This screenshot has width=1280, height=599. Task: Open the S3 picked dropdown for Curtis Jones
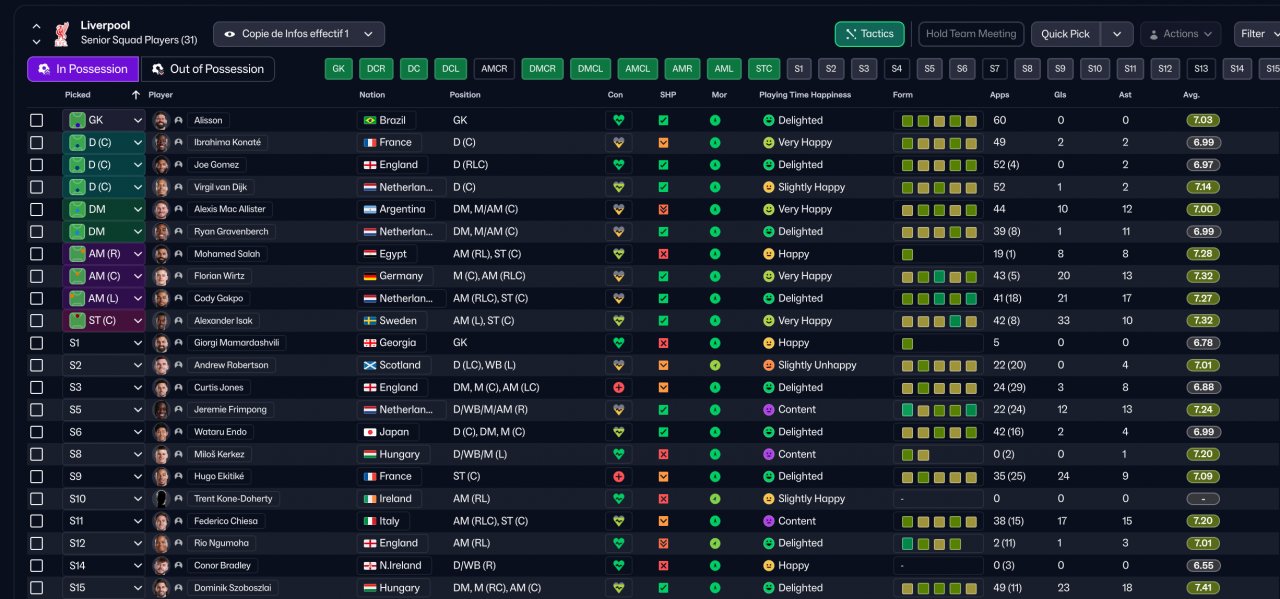pyautogui.click(x=104, y=387)
